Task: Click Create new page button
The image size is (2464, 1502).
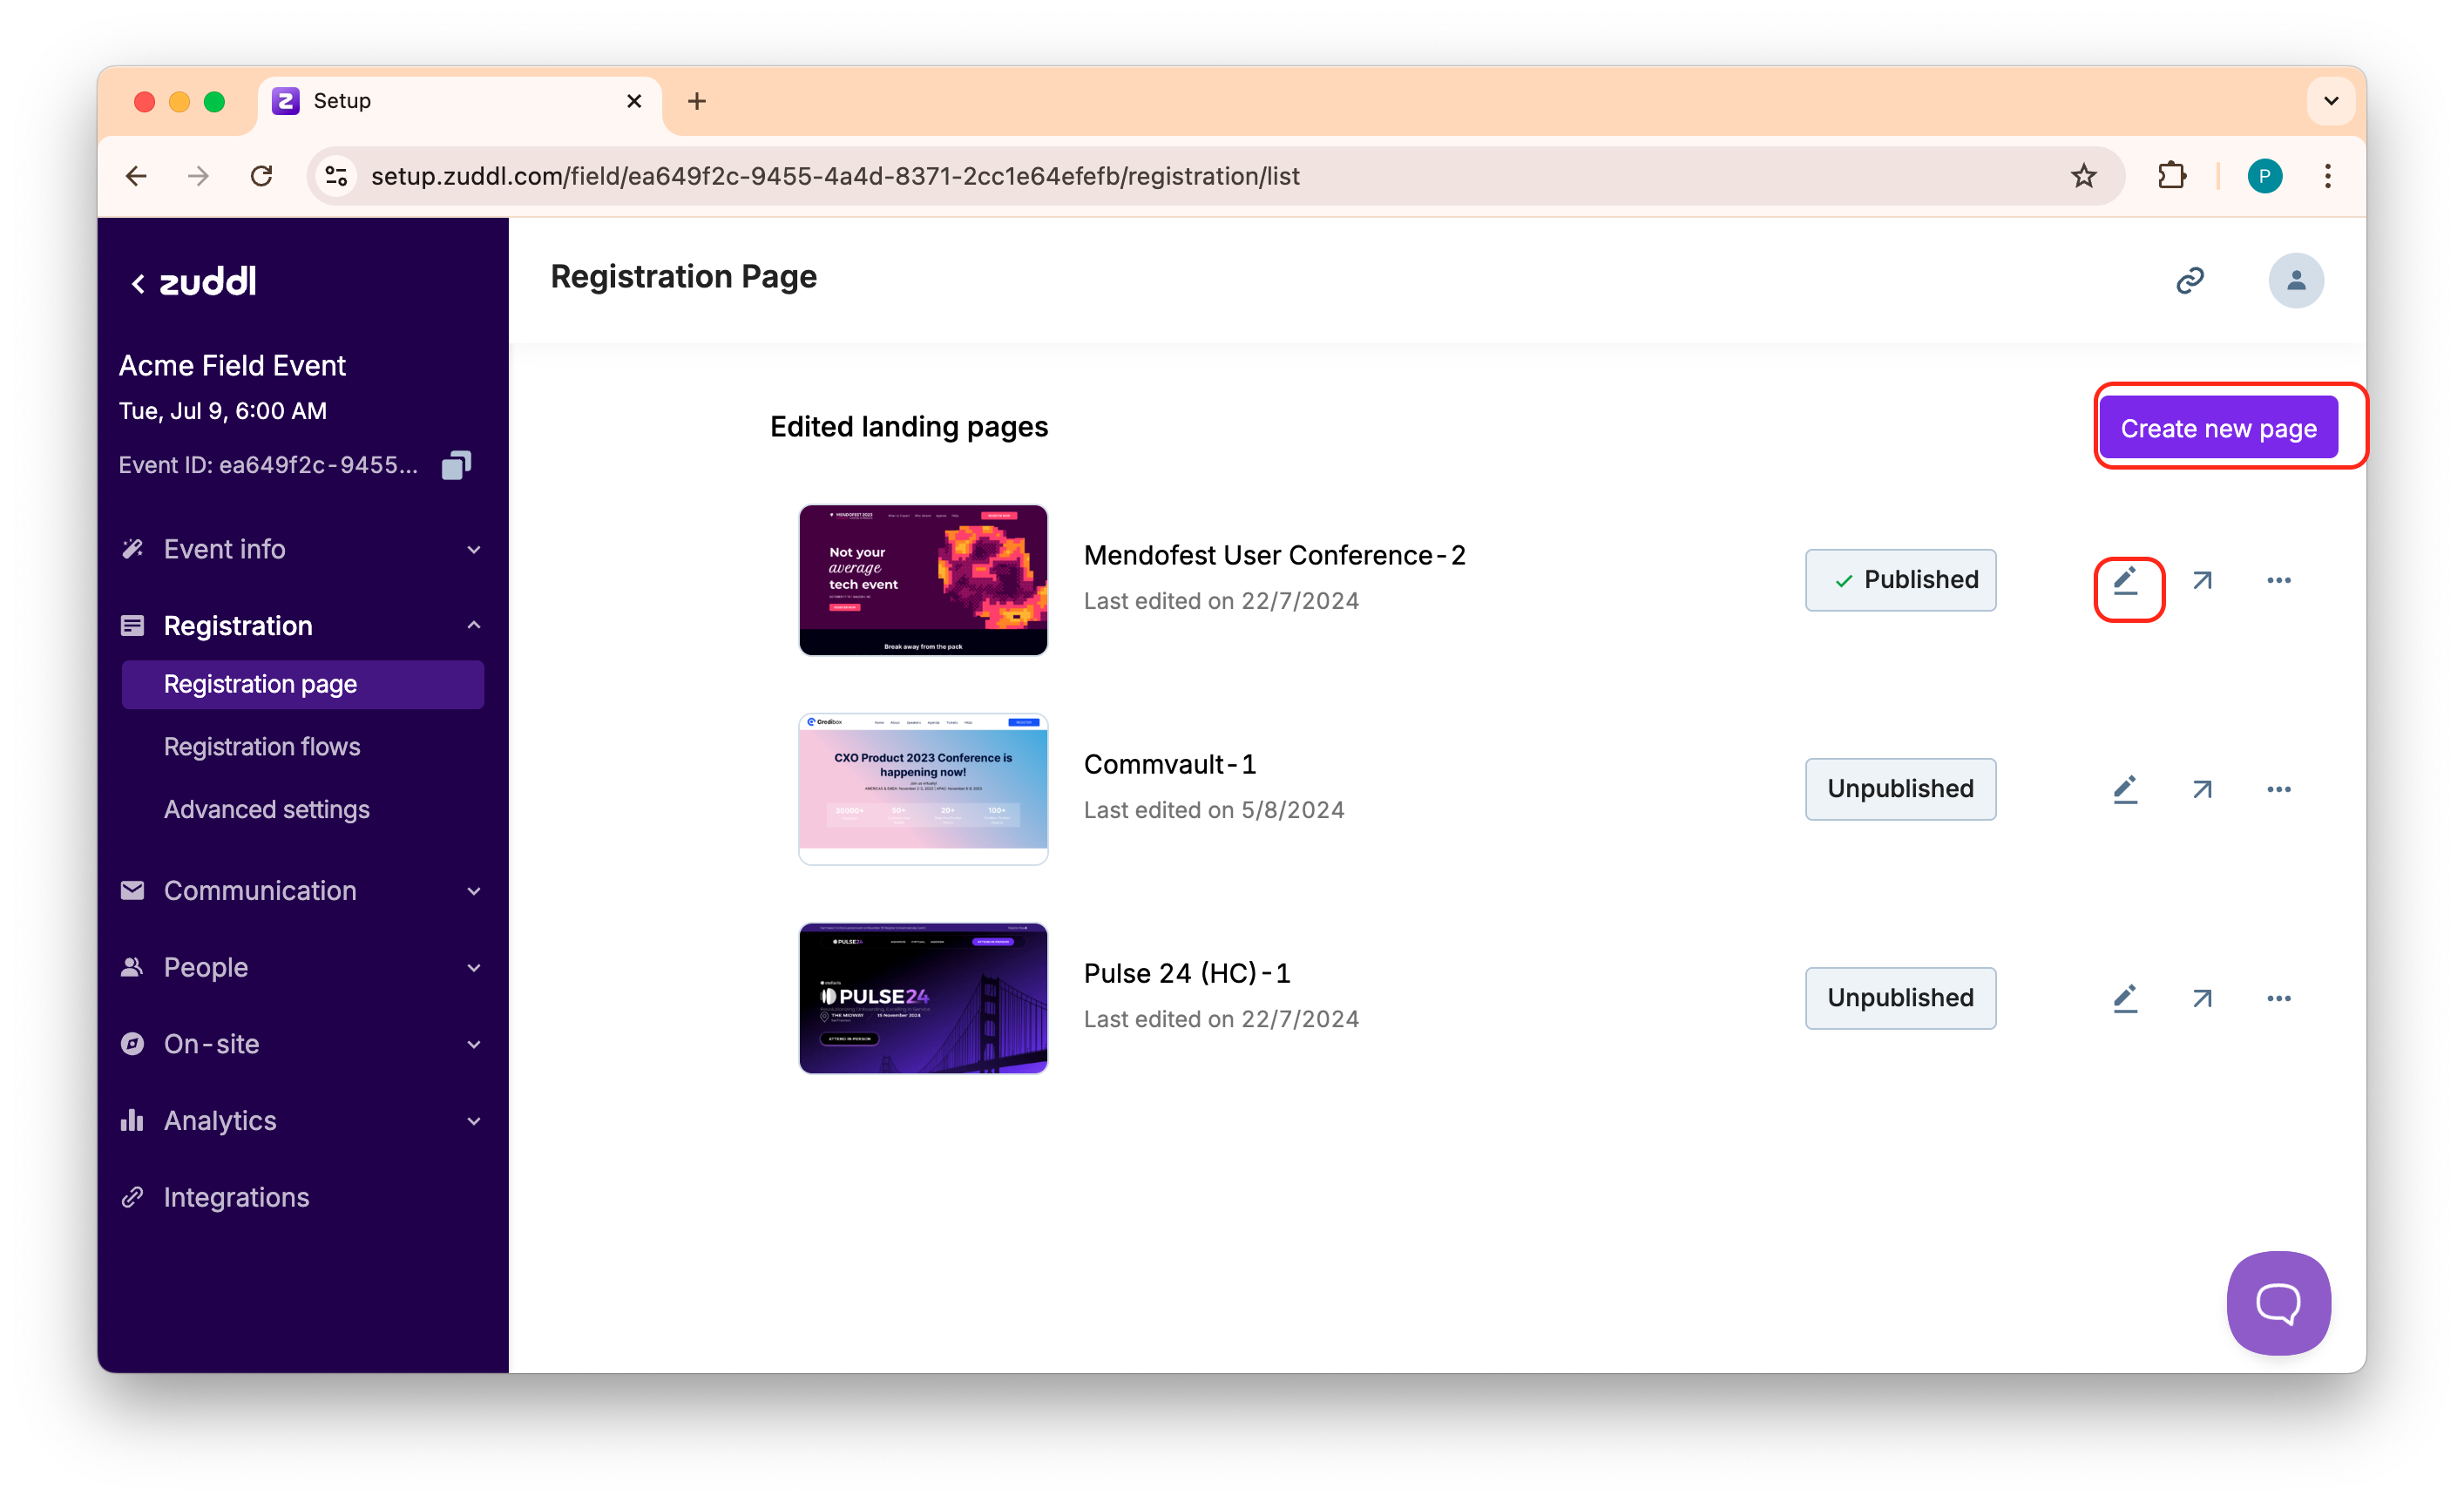Action: point(2217,428)
